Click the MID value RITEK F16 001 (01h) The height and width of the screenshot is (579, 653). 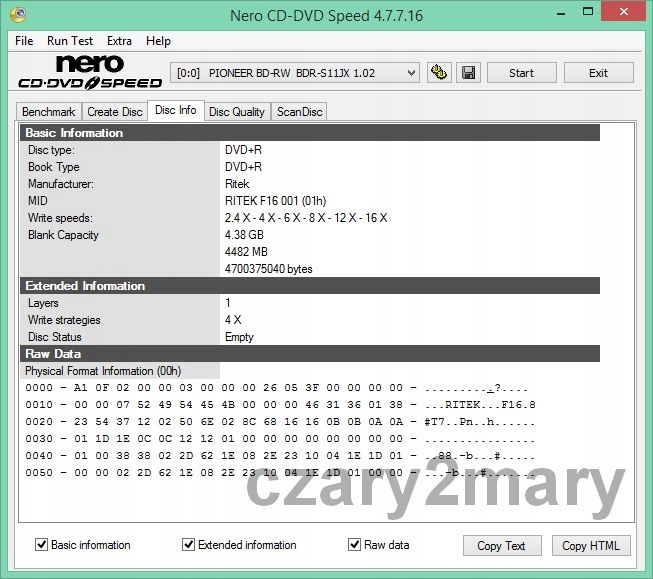(x=275, y=201)
